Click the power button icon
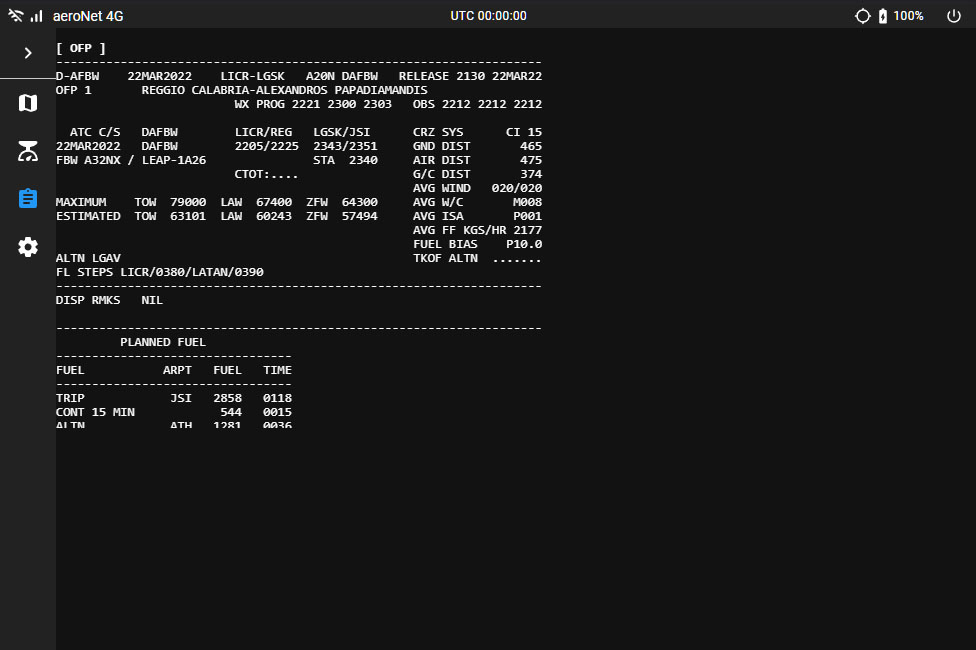The height and width of the screenshot is (650, 976). point(953,16)
